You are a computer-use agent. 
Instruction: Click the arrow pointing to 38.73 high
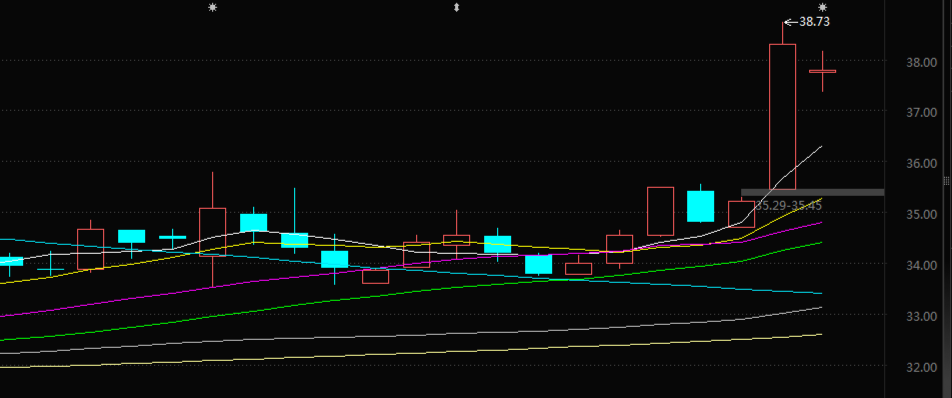point(790,22)
